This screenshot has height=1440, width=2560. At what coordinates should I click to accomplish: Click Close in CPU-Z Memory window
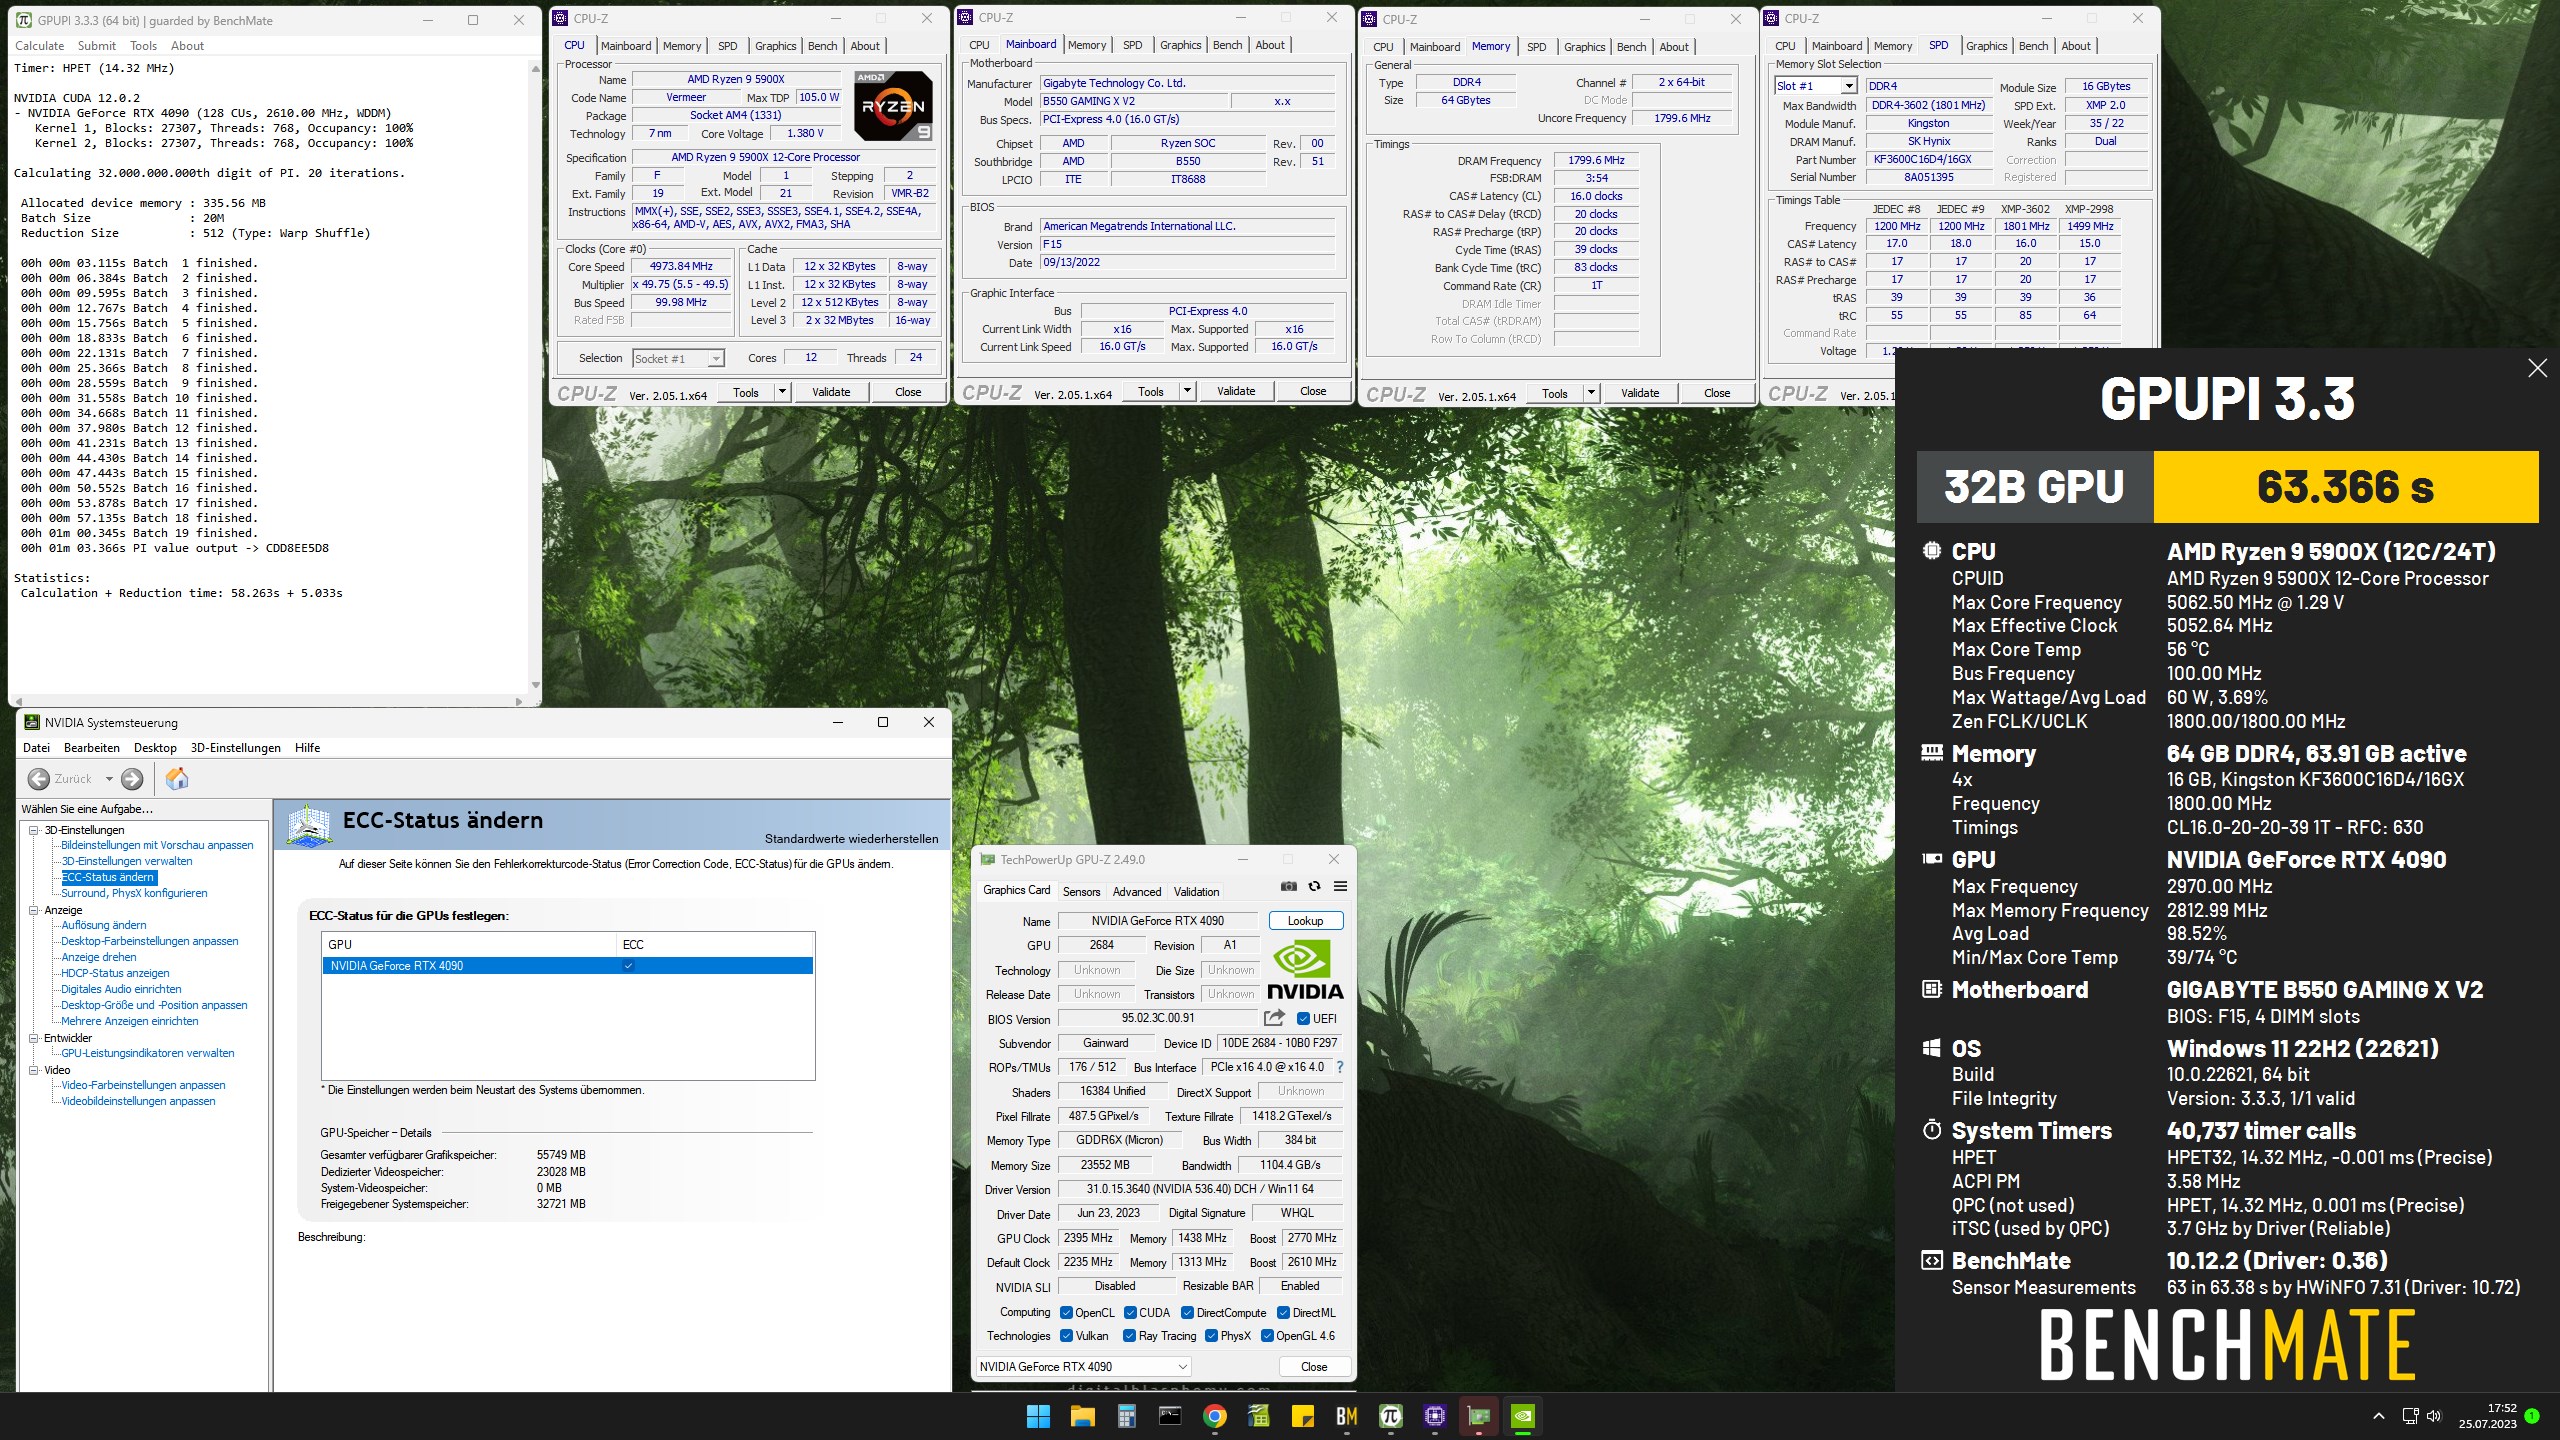1717,393
